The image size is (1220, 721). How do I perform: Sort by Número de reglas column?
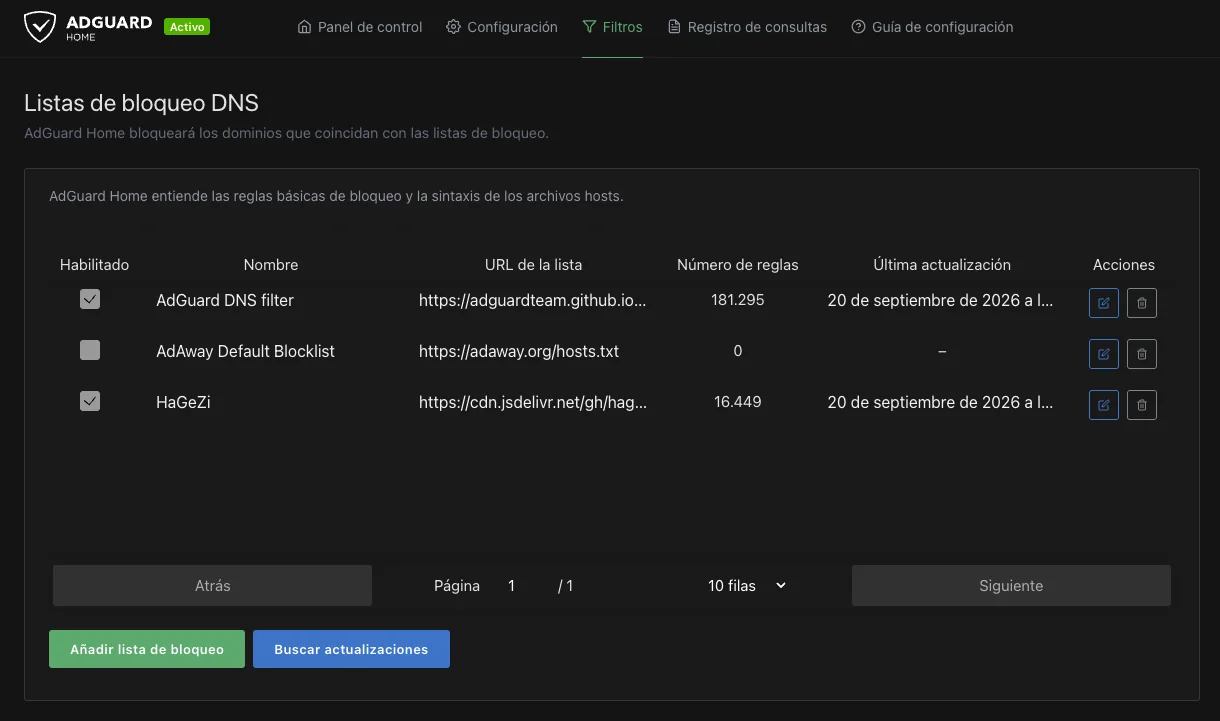pos(738,265)
